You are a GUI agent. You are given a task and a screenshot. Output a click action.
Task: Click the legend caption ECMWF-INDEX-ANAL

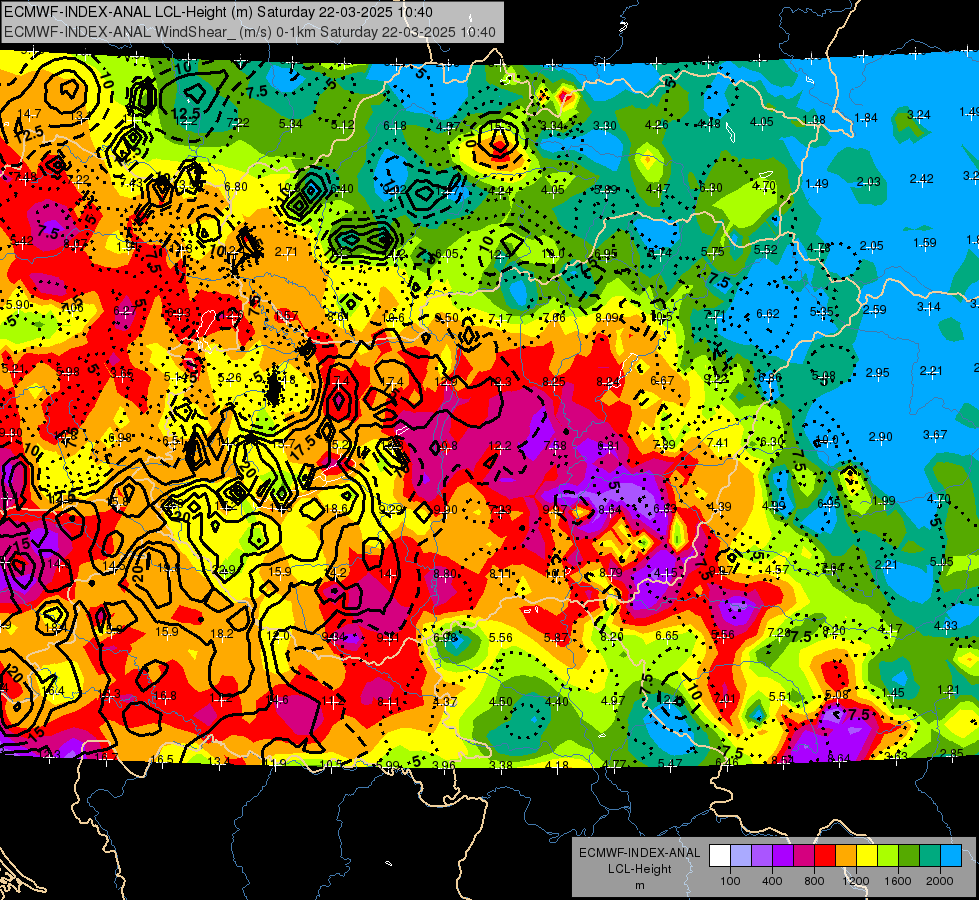(640, 853)
